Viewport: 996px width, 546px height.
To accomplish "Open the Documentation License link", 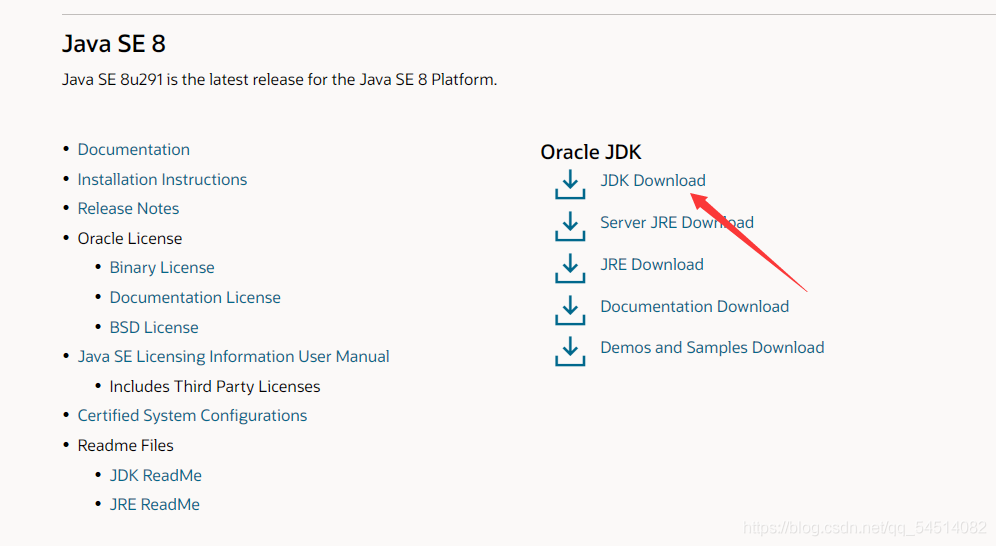I will coord(195,297).
